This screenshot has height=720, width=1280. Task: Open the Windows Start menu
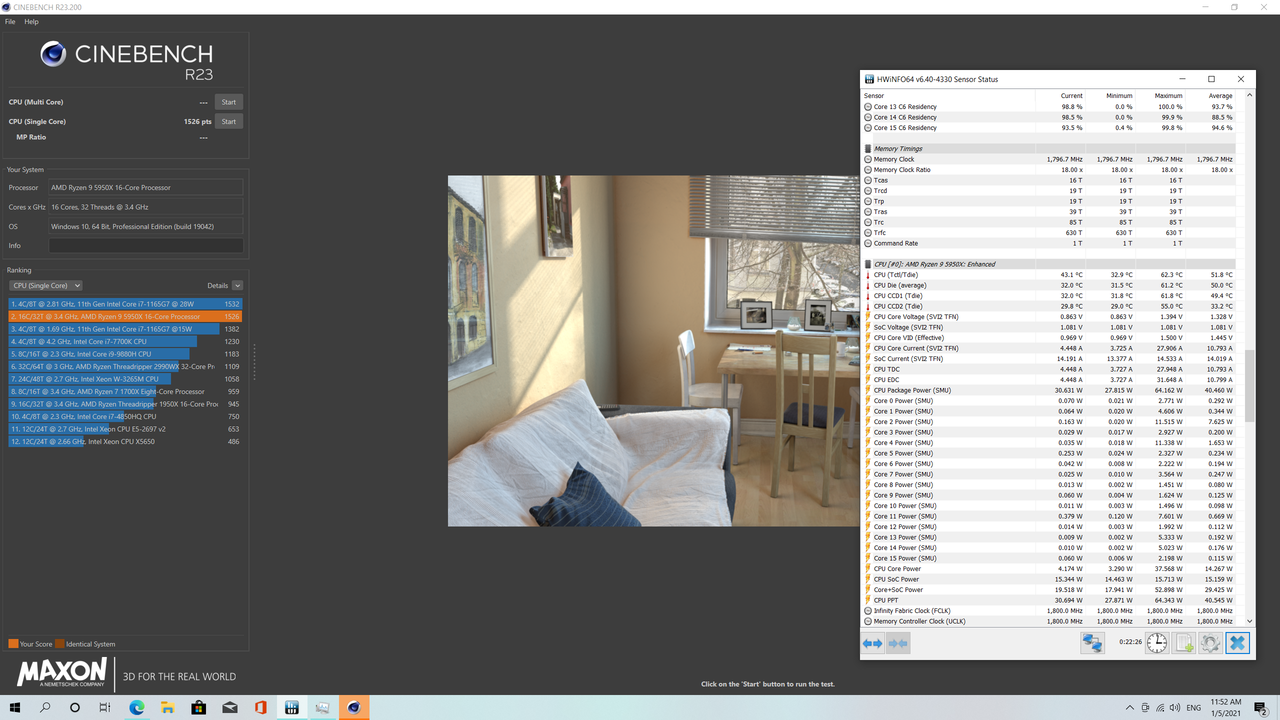pyautogui.click(x=16, y=708)
